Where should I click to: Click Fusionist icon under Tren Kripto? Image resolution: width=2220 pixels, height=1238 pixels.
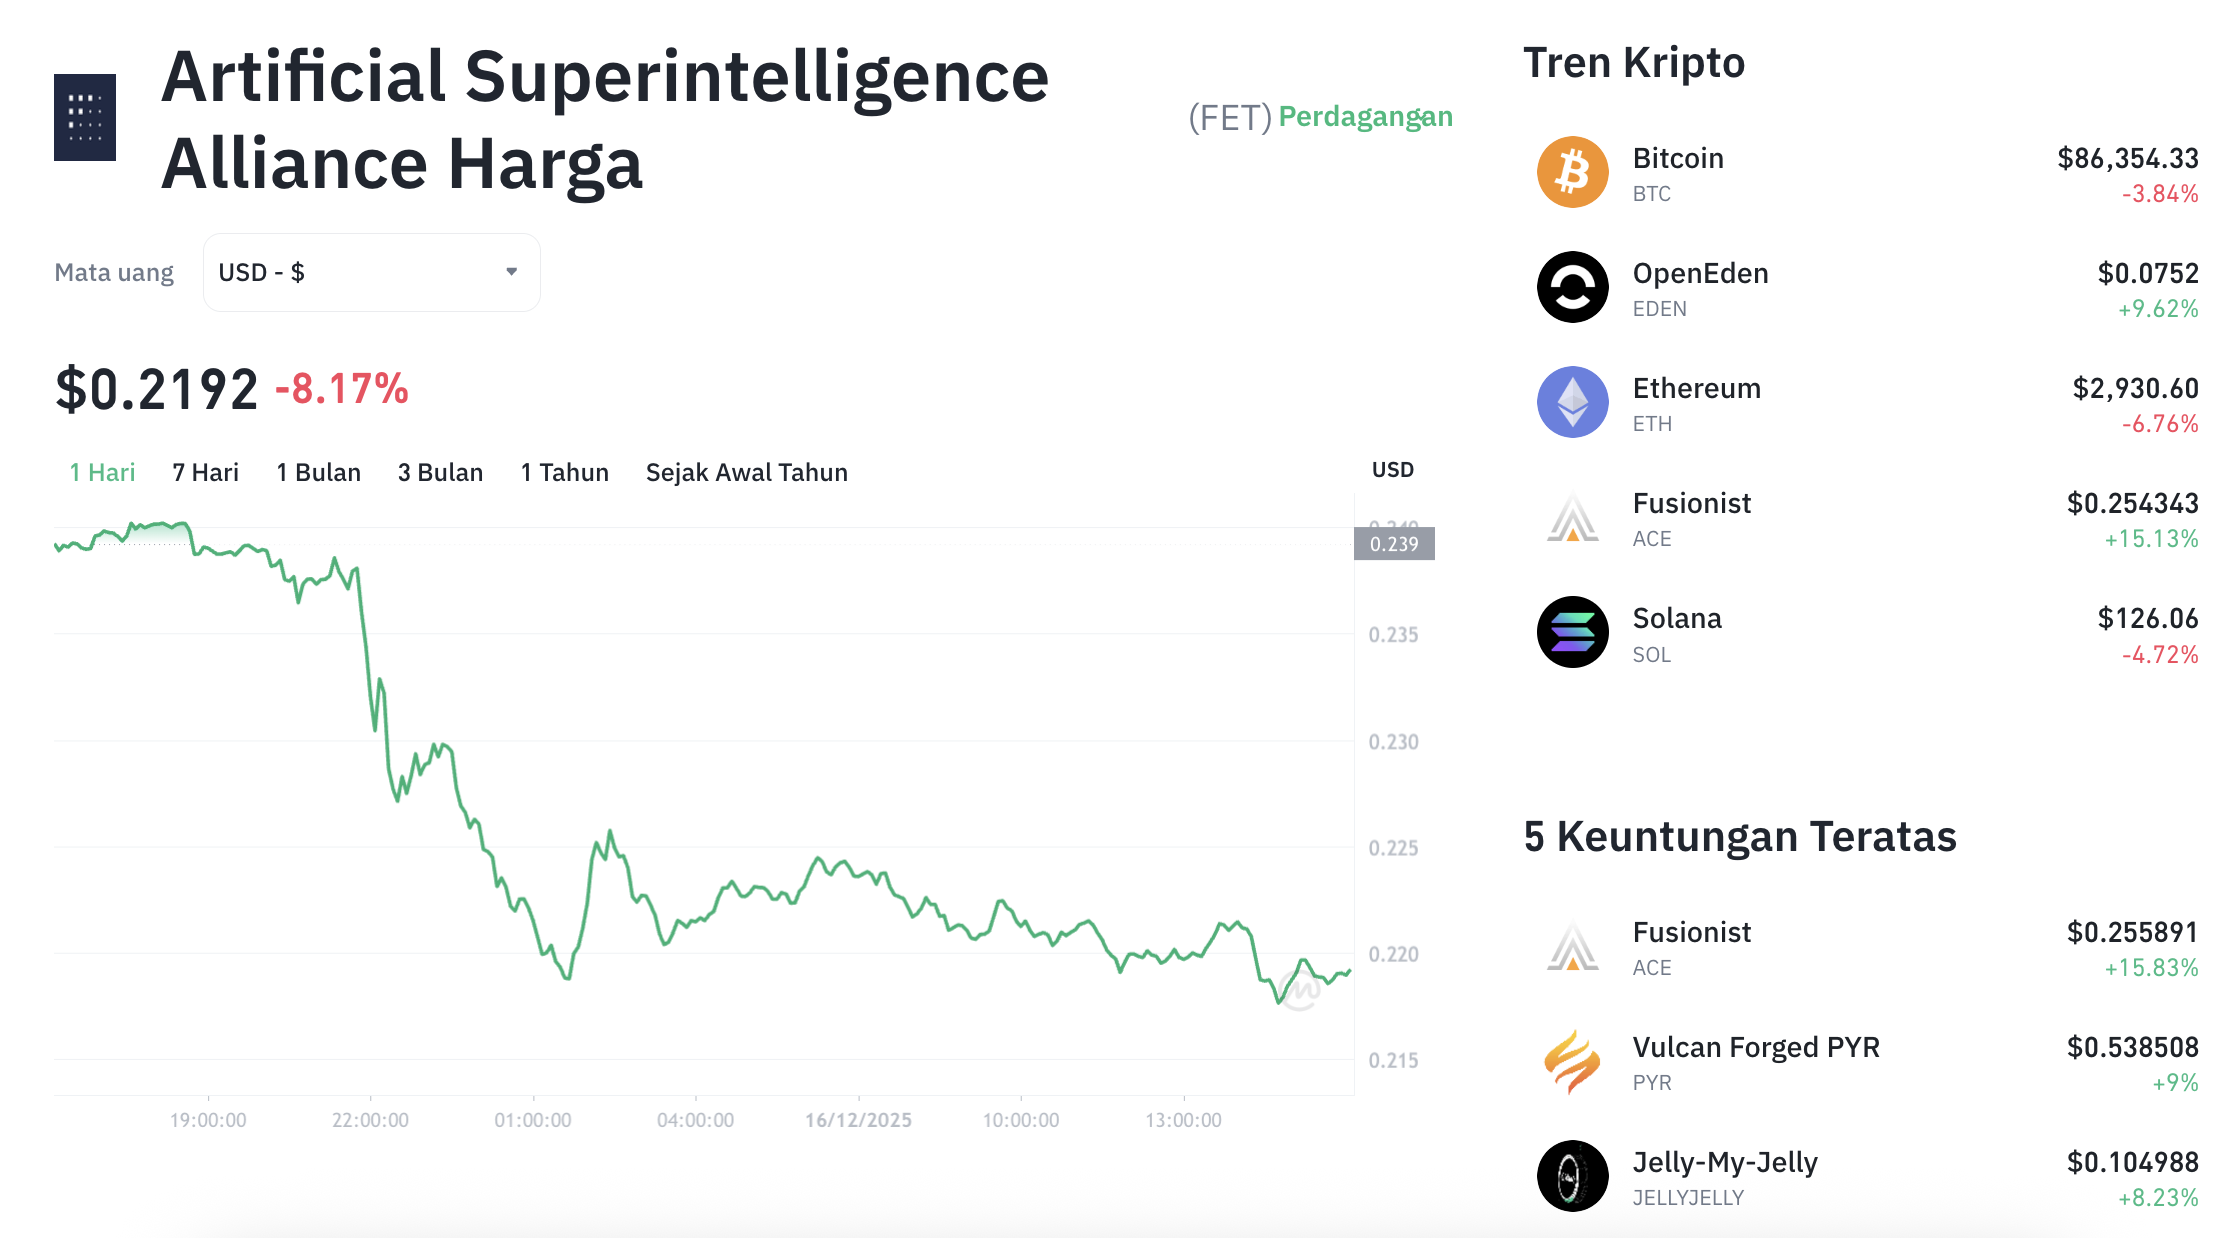click(1572, 518)
